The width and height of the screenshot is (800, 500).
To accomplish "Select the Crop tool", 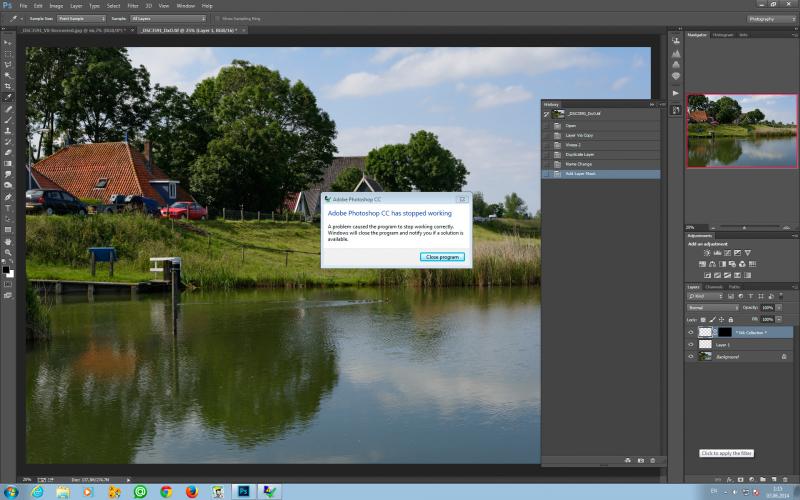I will point(8,86).
